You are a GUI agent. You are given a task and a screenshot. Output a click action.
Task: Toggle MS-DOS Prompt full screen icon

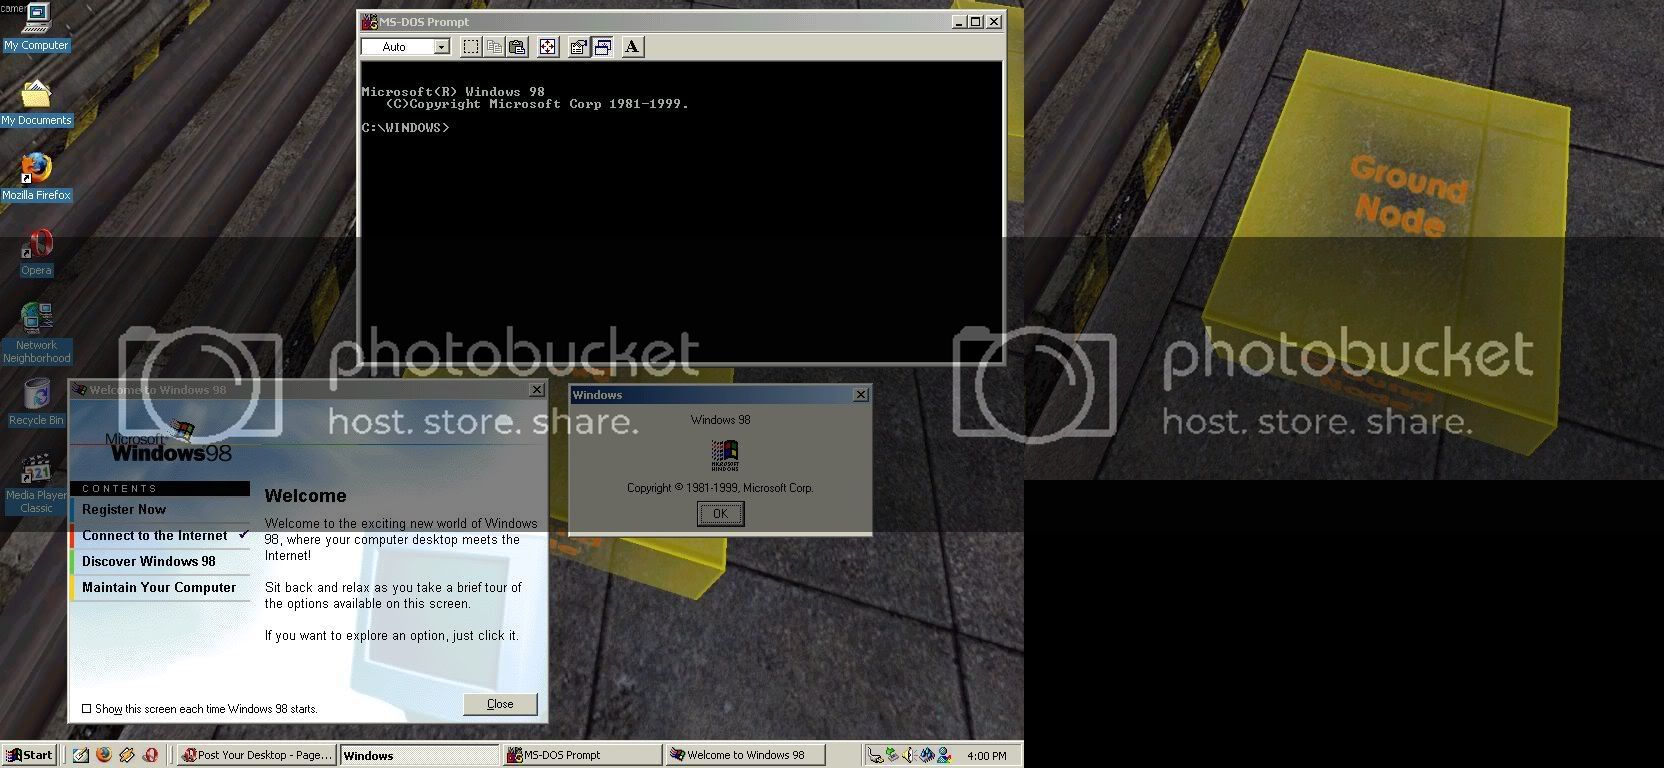(547, 47)
